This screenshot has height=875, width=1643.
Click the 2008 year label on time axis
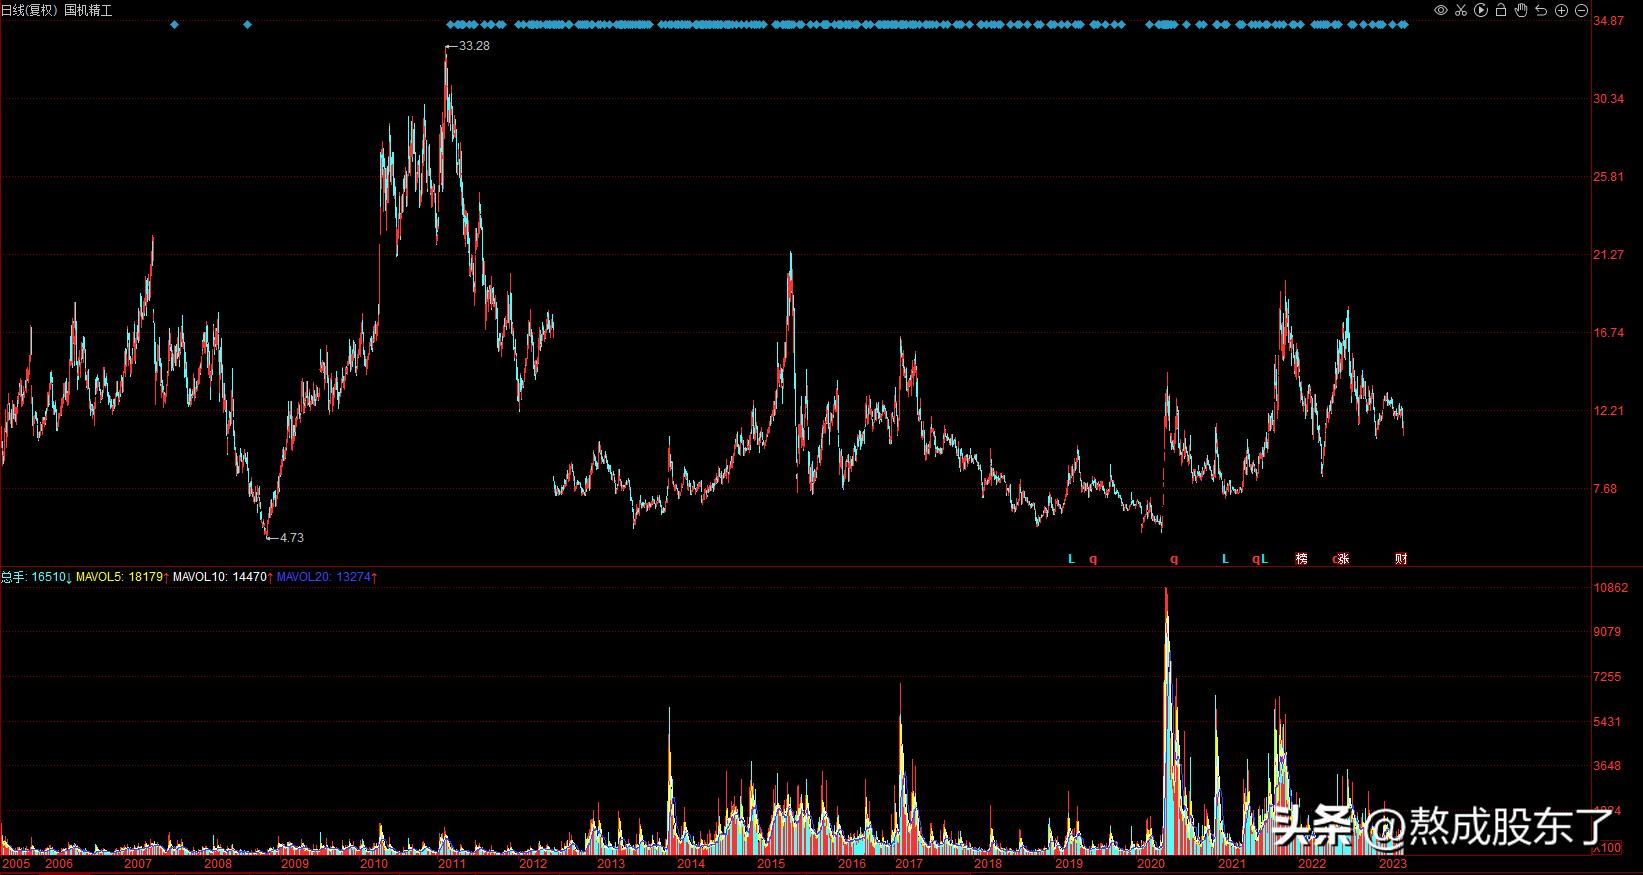coord(217,863)
